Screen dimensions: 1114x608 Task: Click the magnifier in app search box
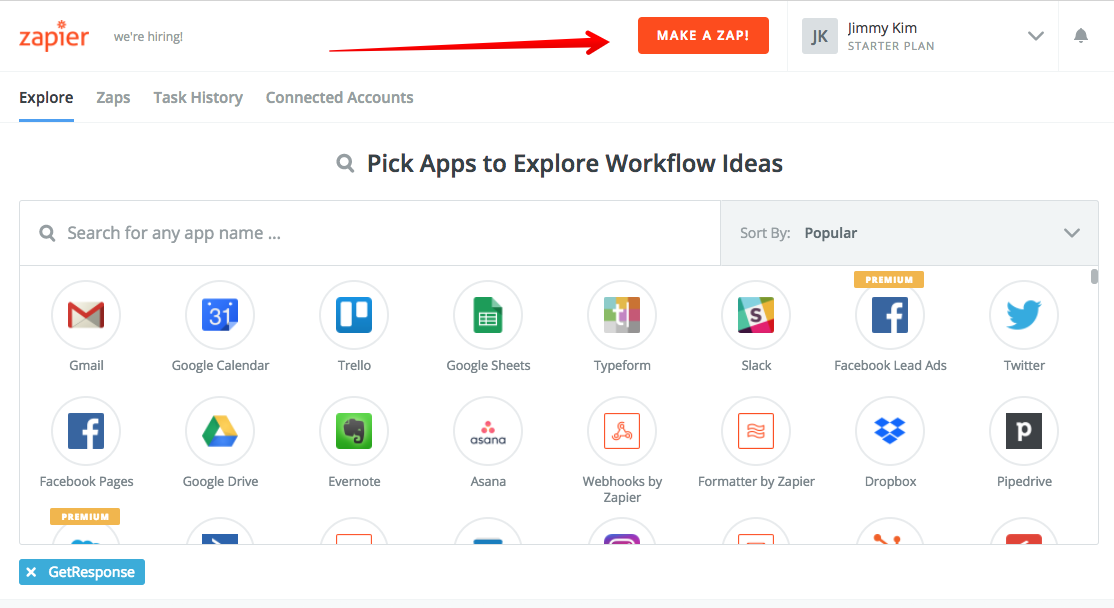tap(47, 233)
